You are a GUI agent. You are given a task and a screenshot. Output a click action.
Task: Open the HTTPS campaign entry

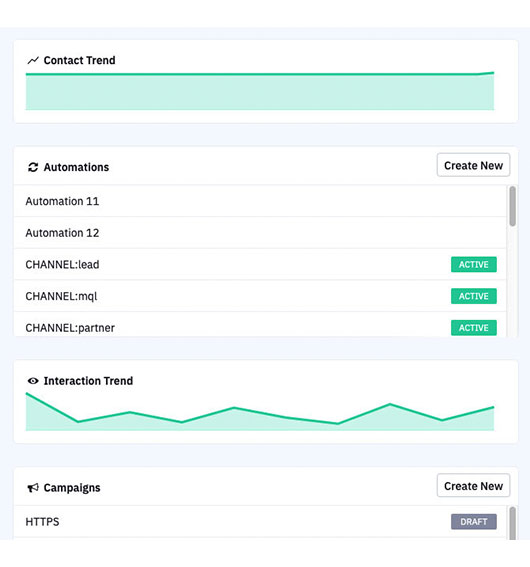260,521
